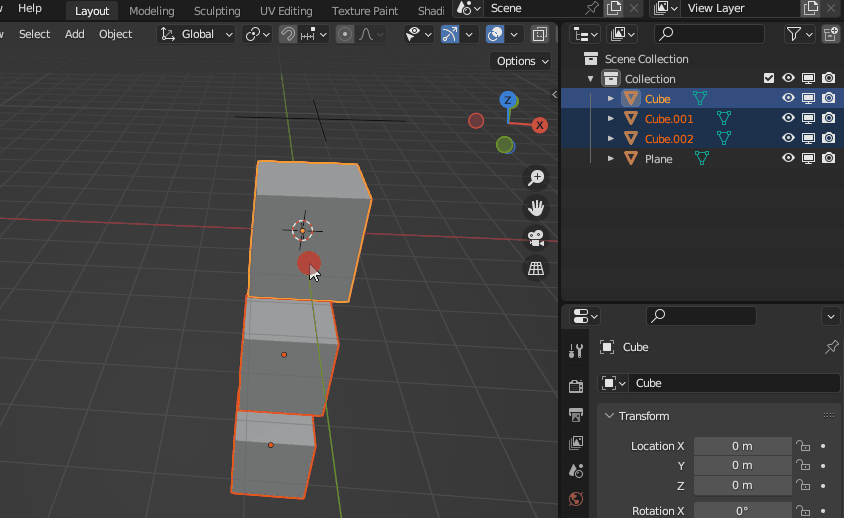Viewport: 844px width, 518px height.
Task: Click the X axis on navigation gizmo
Action: pos(539,125)
